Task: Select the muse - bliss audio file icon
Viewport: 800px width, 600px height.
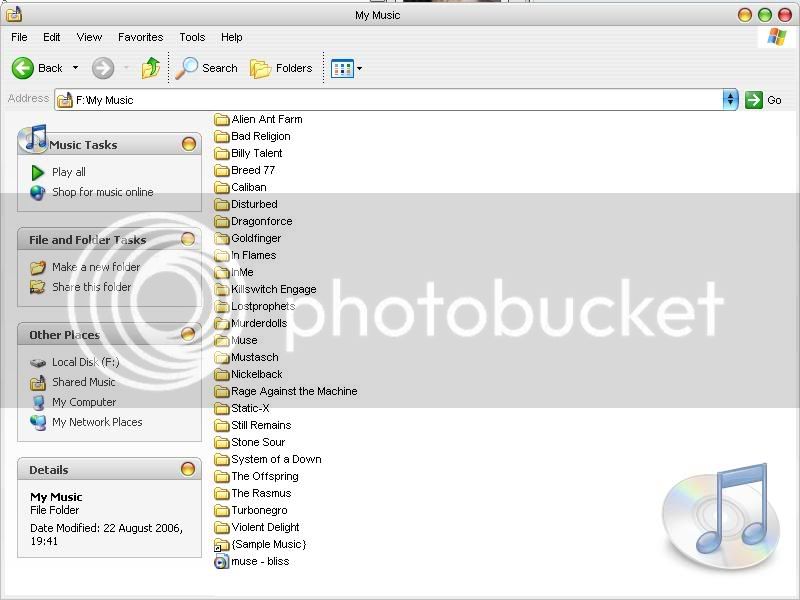Action: 221,562
